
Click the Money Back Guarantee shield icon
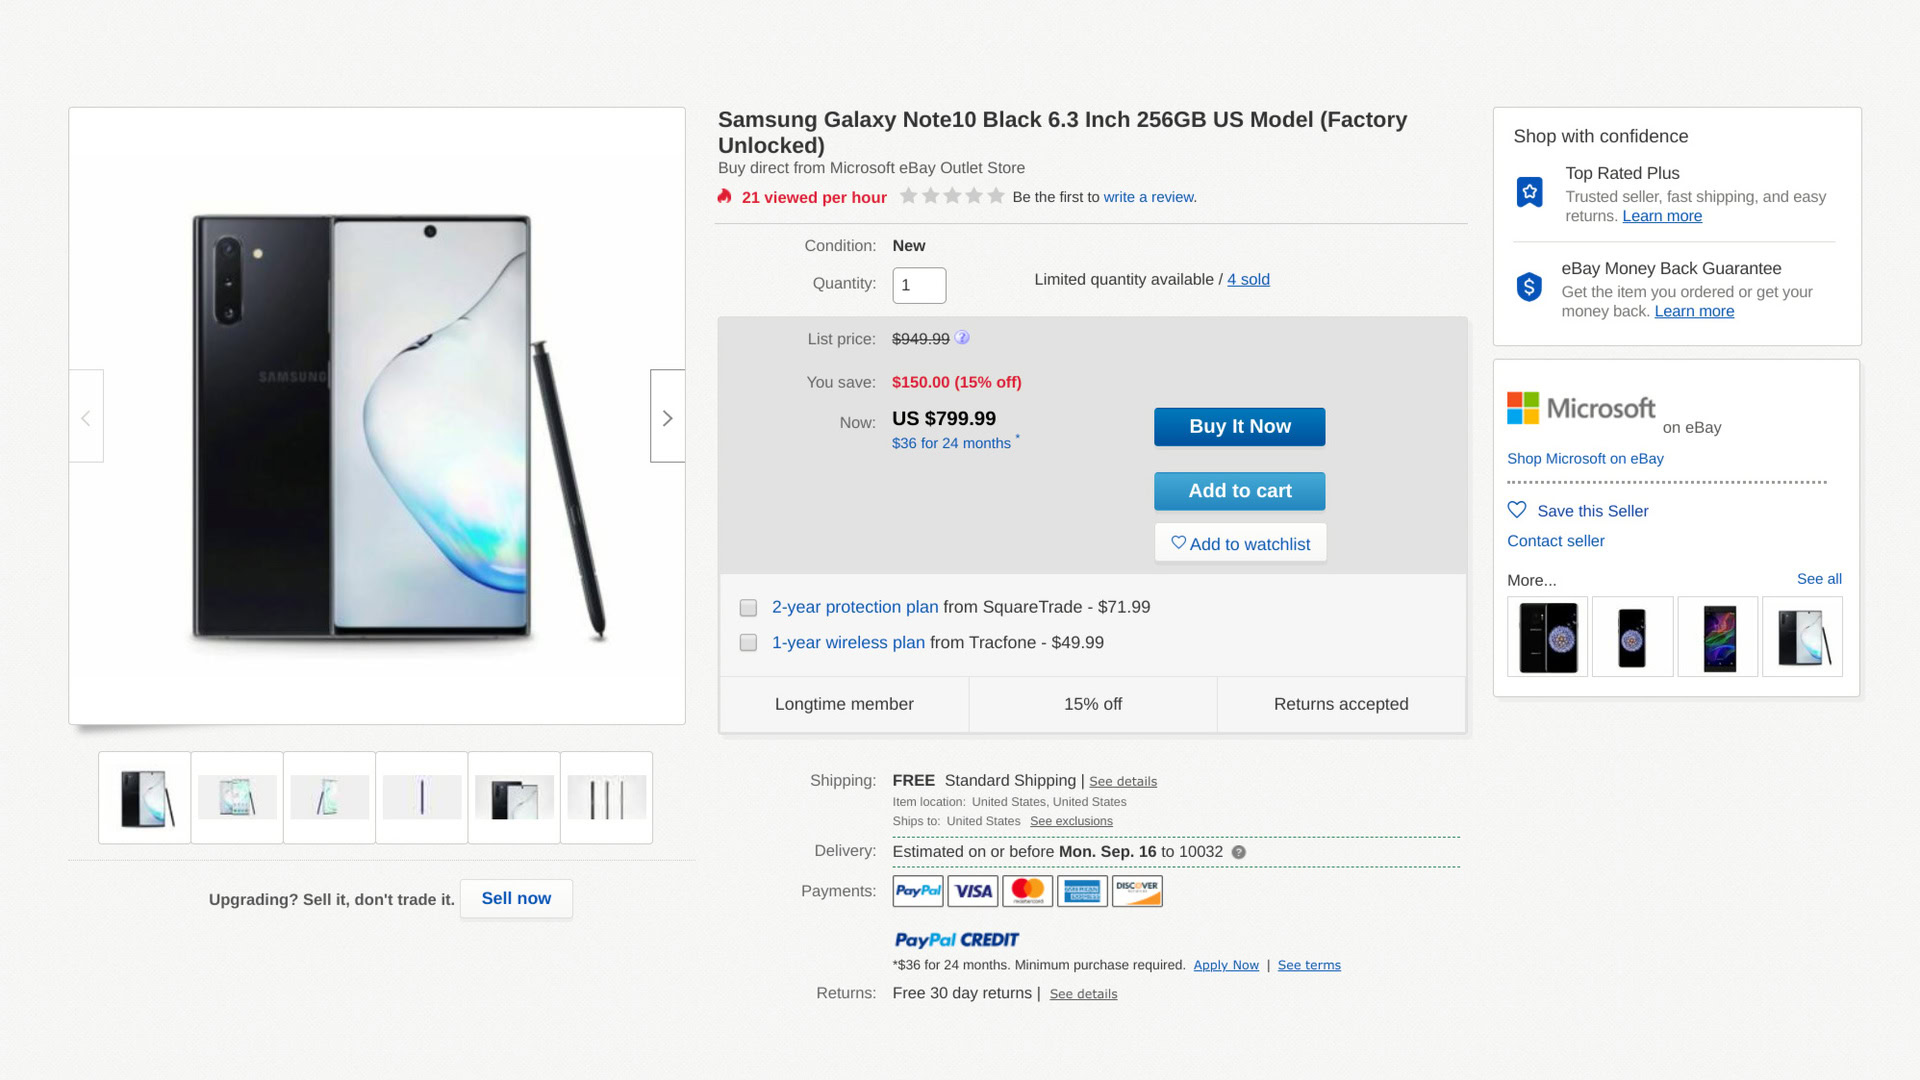click(1529, 287)
